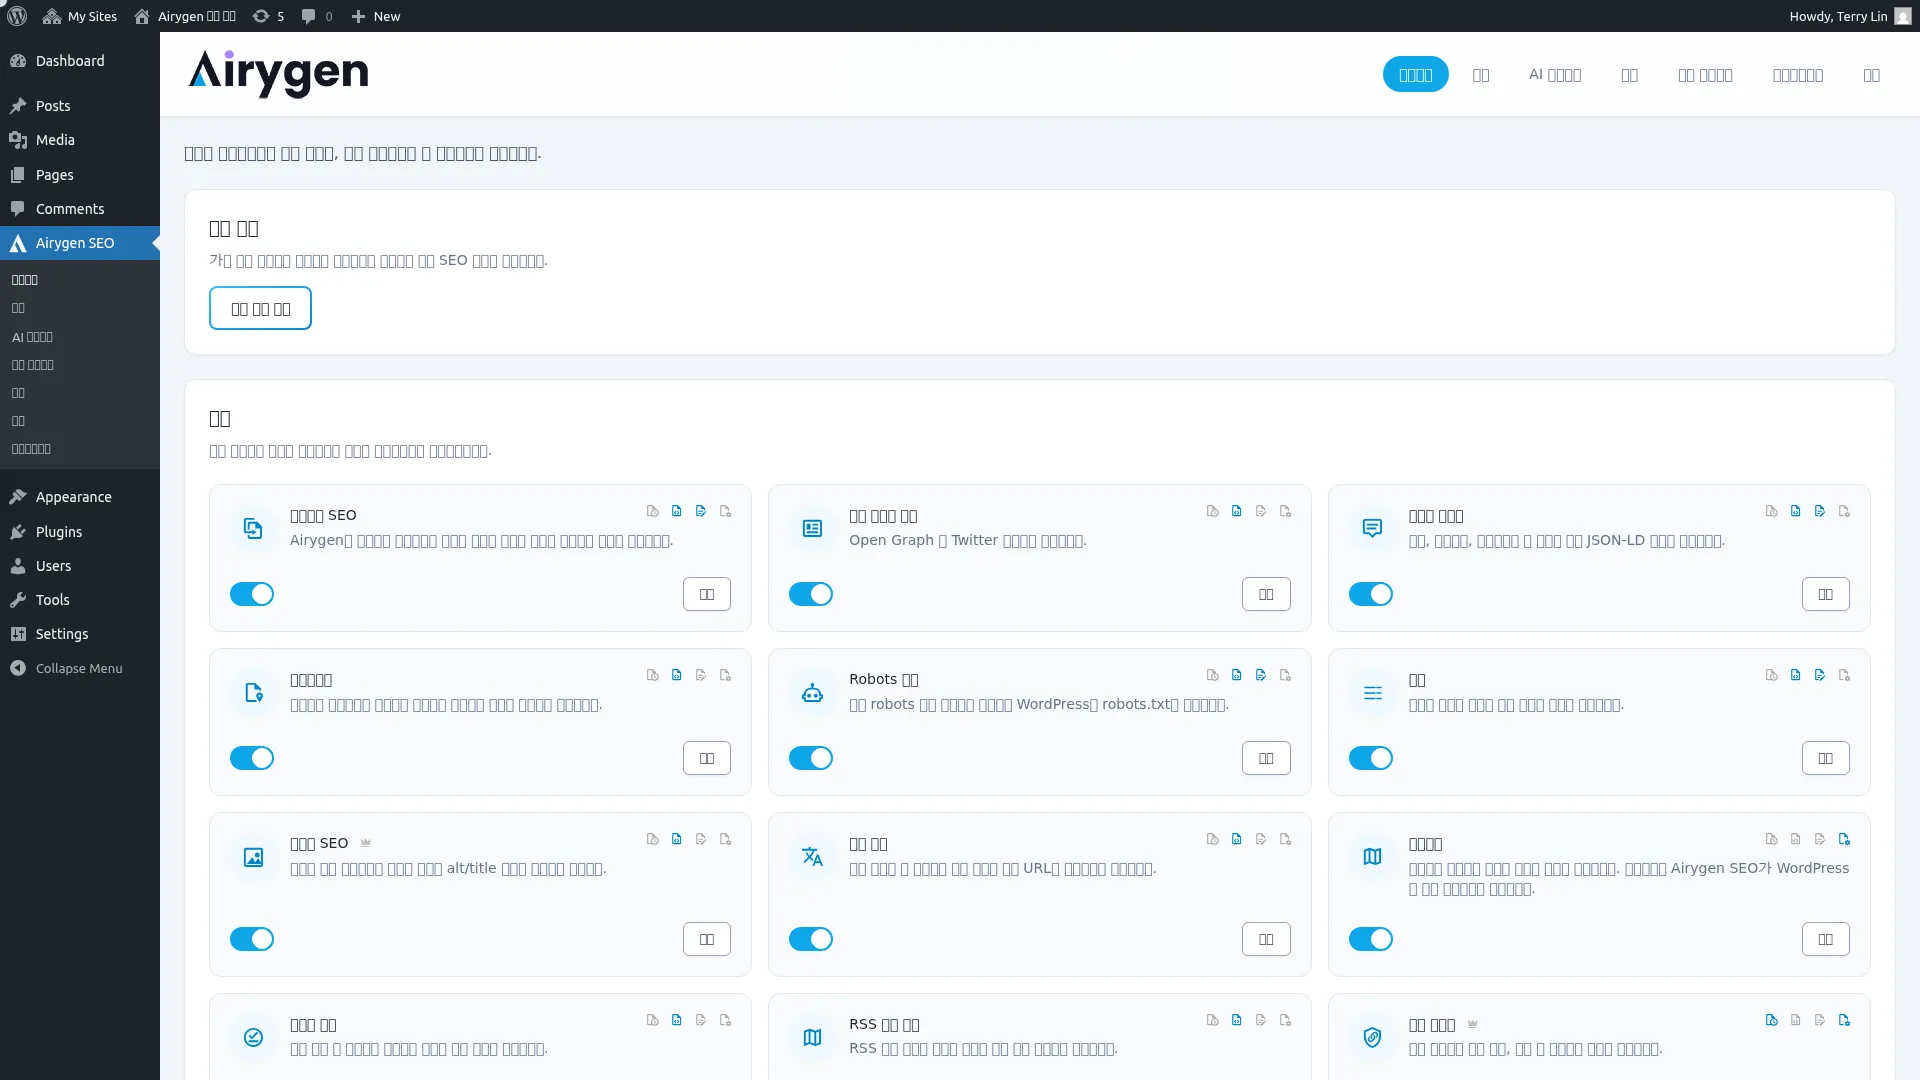Click the + New button in admin bar
The image size is (1920, 1080).
376,16
